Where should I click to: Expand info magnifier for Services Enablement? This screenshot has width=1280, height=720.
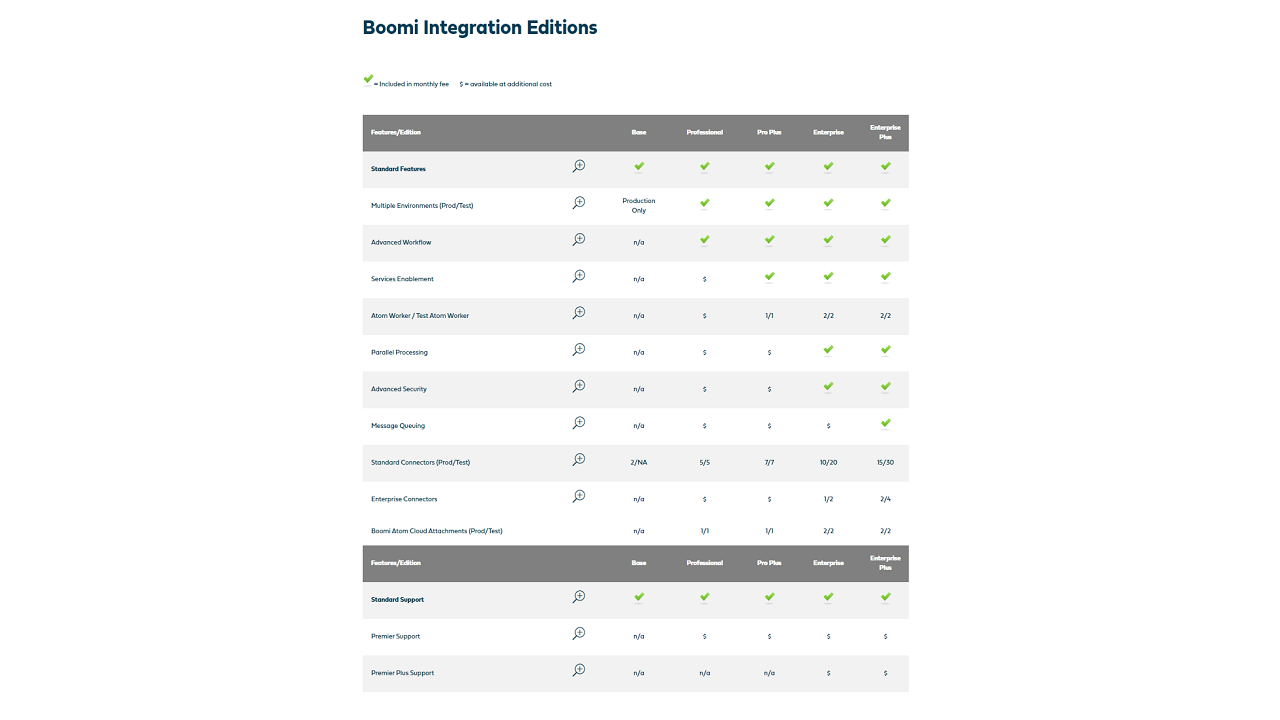(x=579, y=276)
